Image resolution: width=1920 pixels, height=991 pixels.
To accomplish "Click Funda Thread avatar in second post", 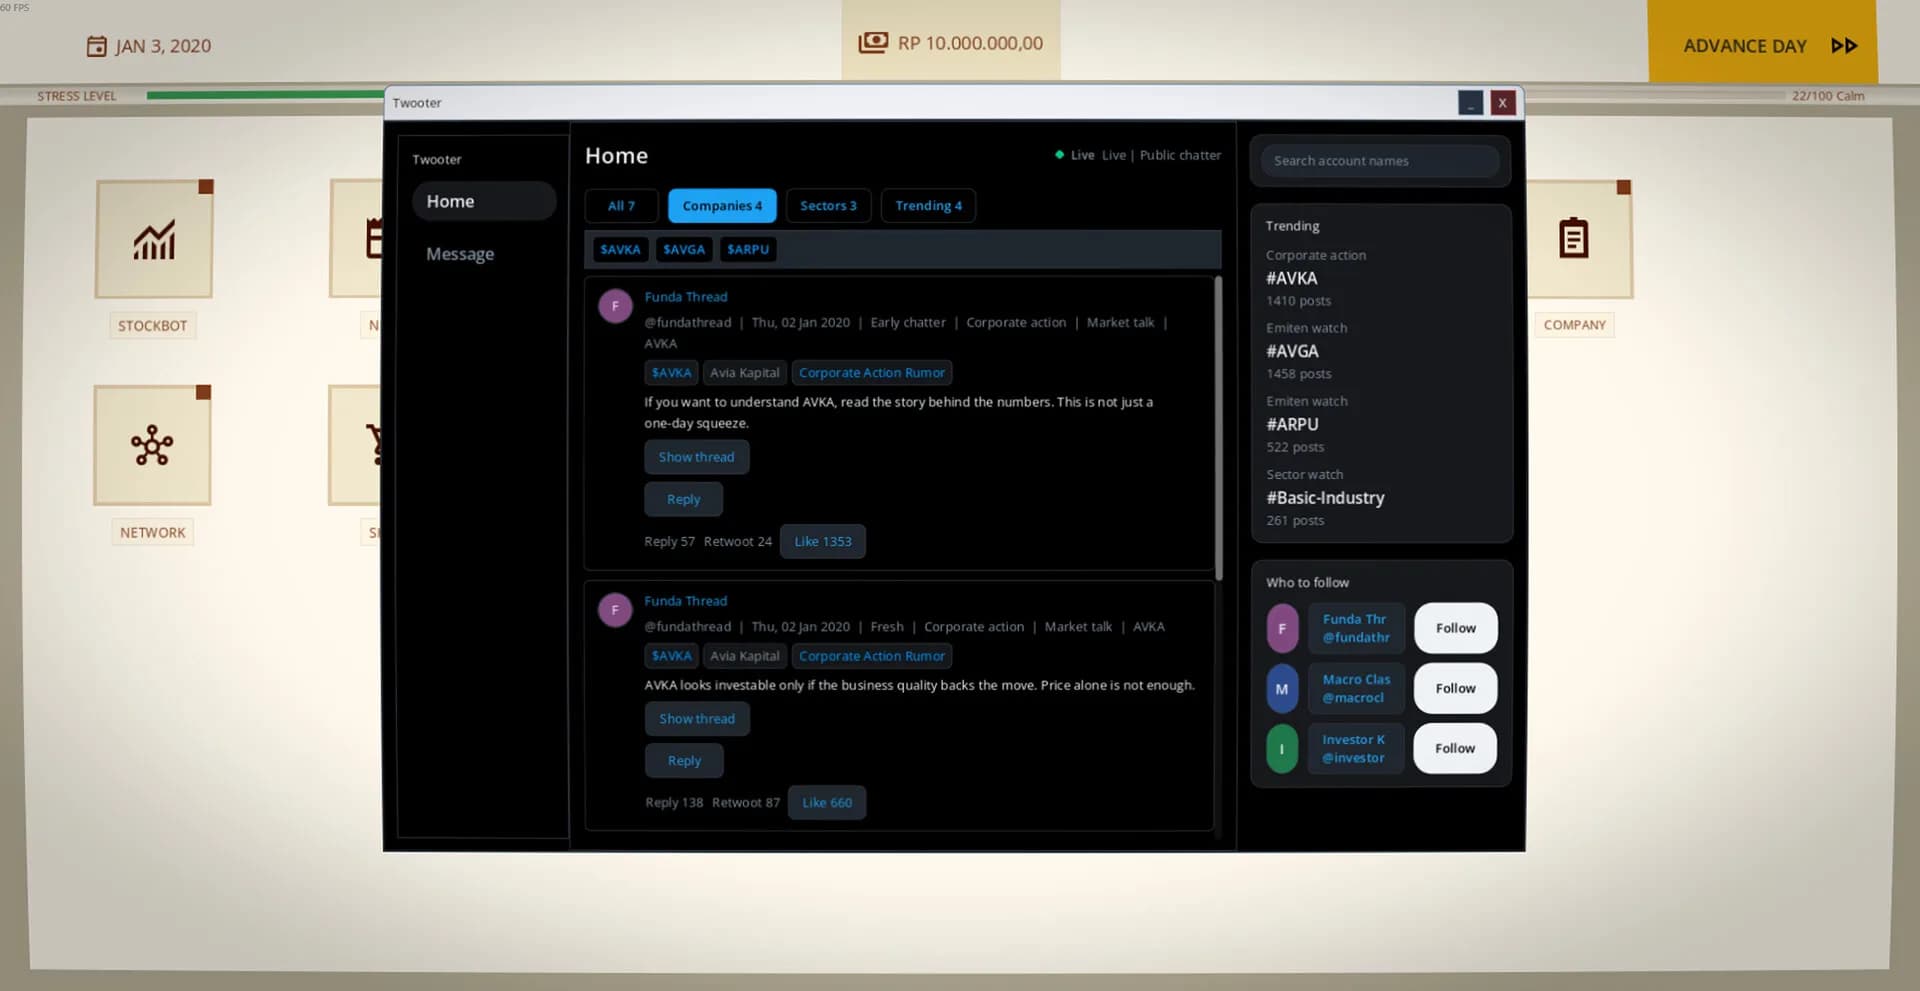I will tap(615, 610).
